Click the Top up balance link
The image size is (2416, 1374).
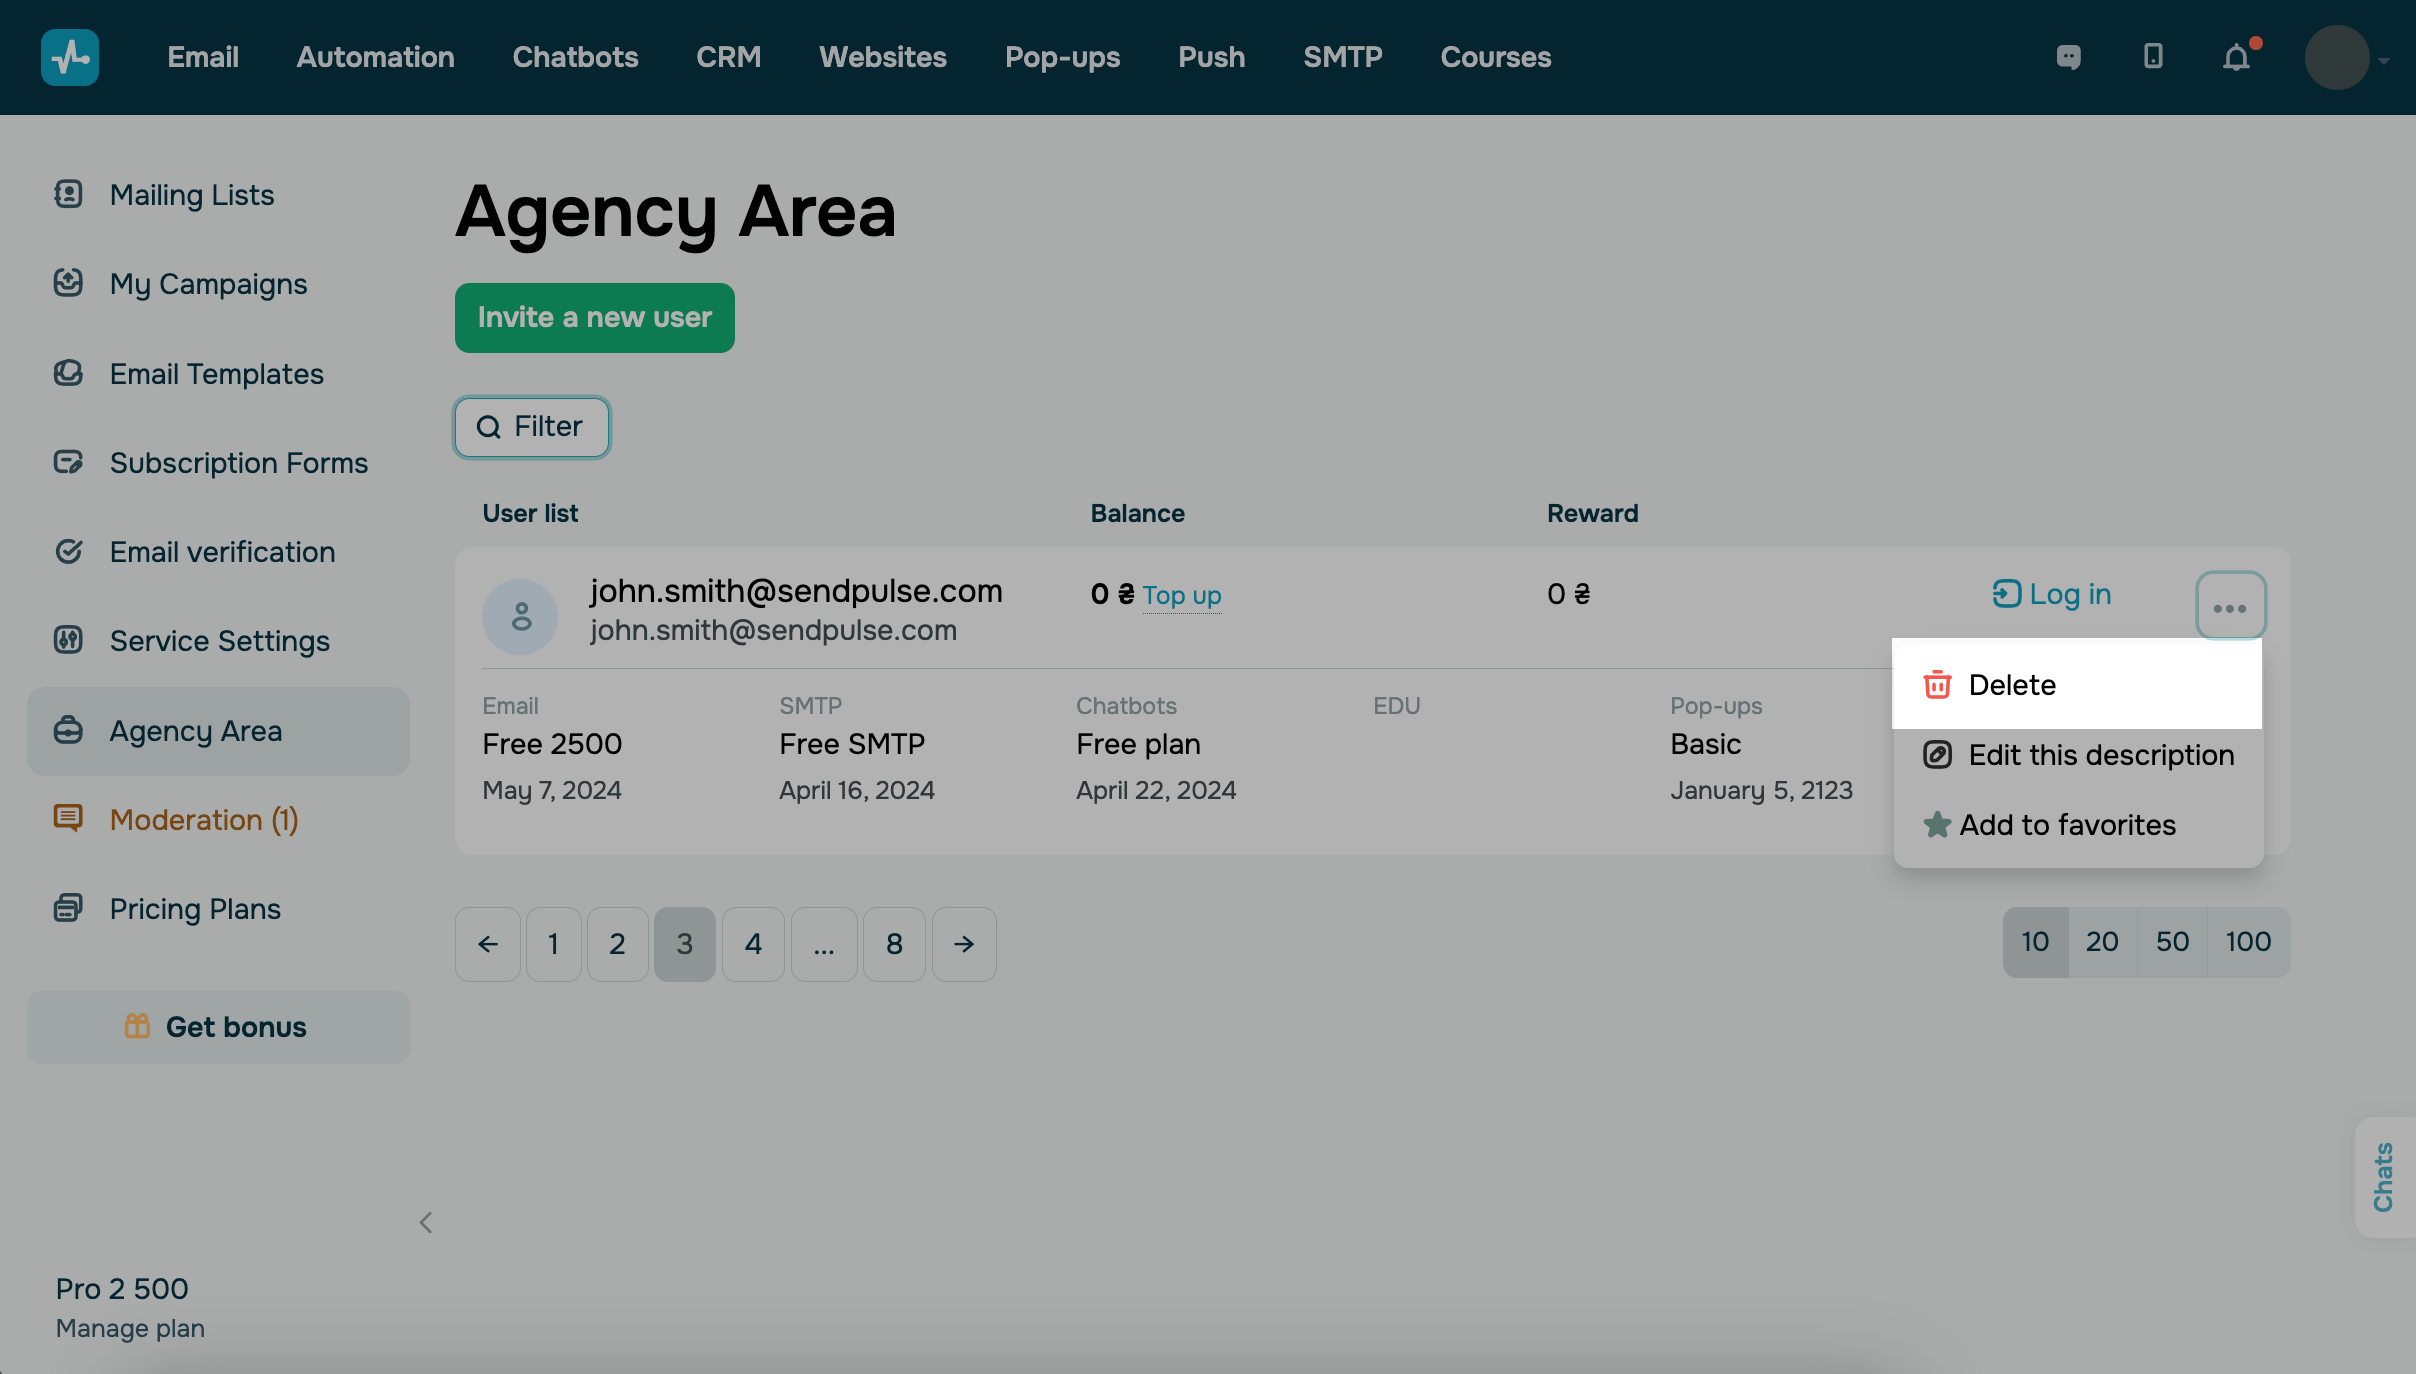1181,595
